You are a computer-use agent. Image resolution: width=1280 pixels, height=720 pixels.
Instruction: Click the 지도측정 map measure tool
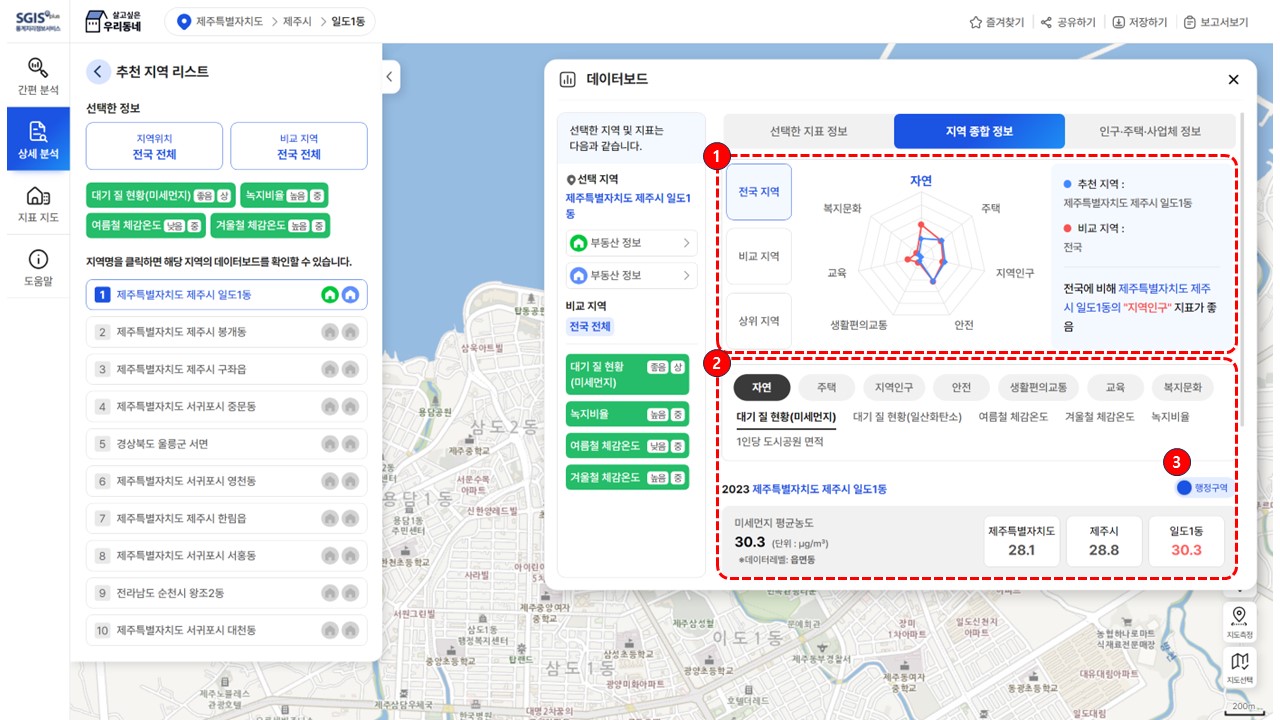pos(1239,620)
